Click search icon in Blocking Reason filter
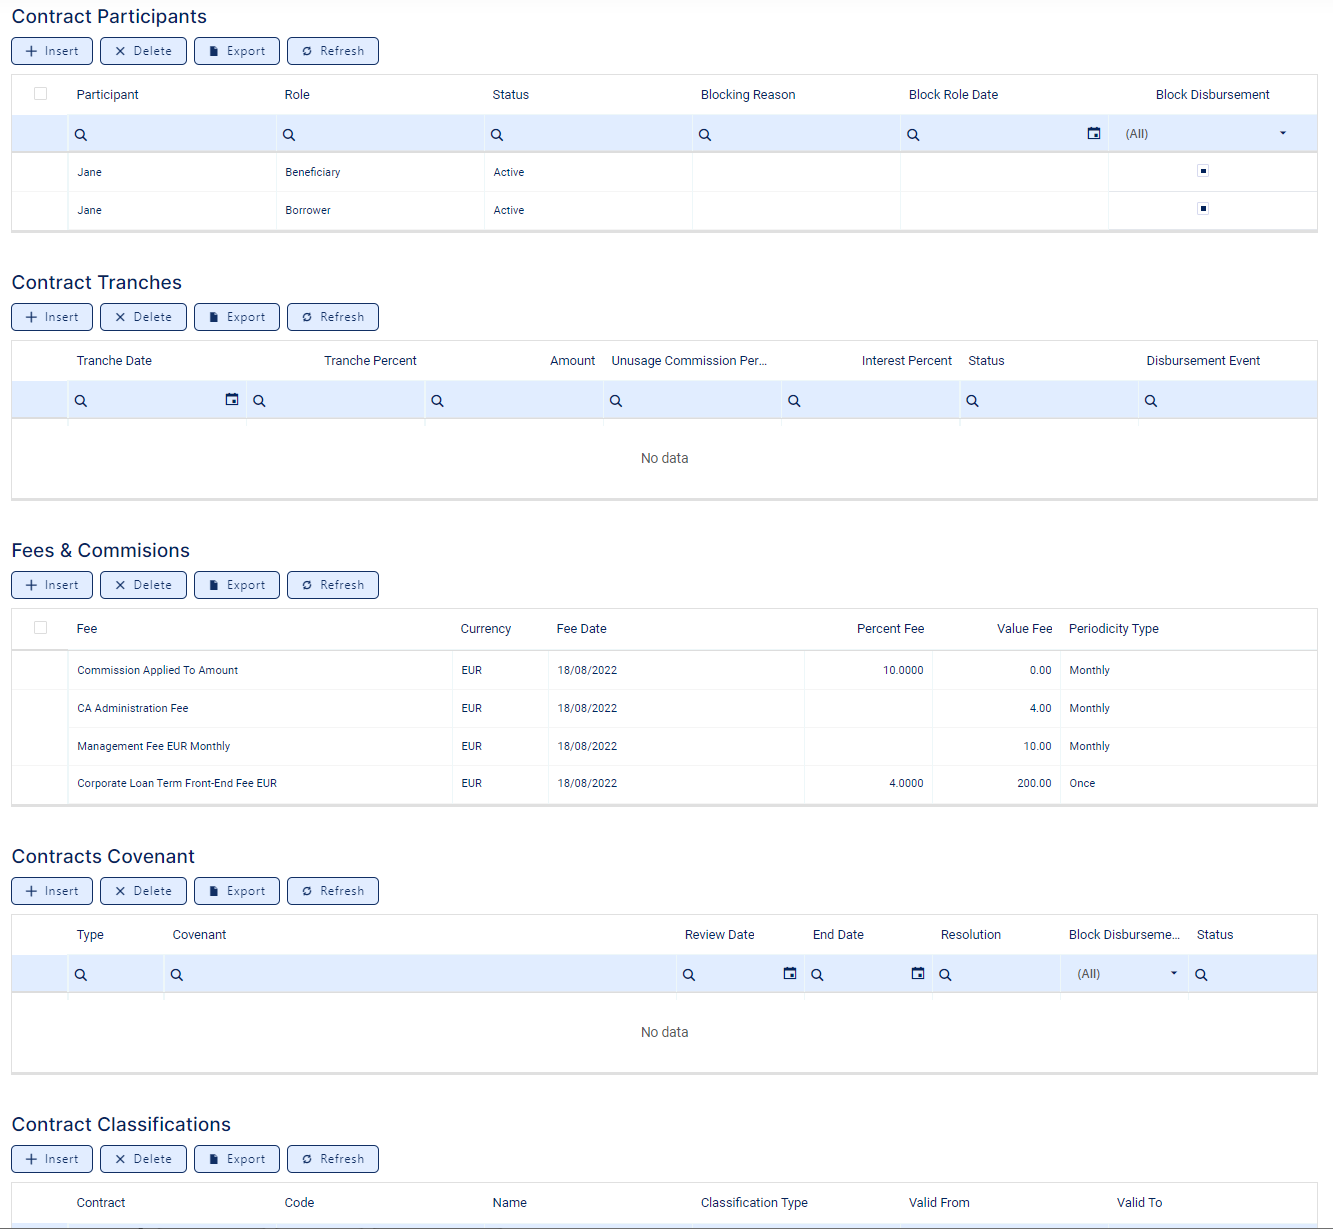1333x1229 pixels. pos(705,135)
